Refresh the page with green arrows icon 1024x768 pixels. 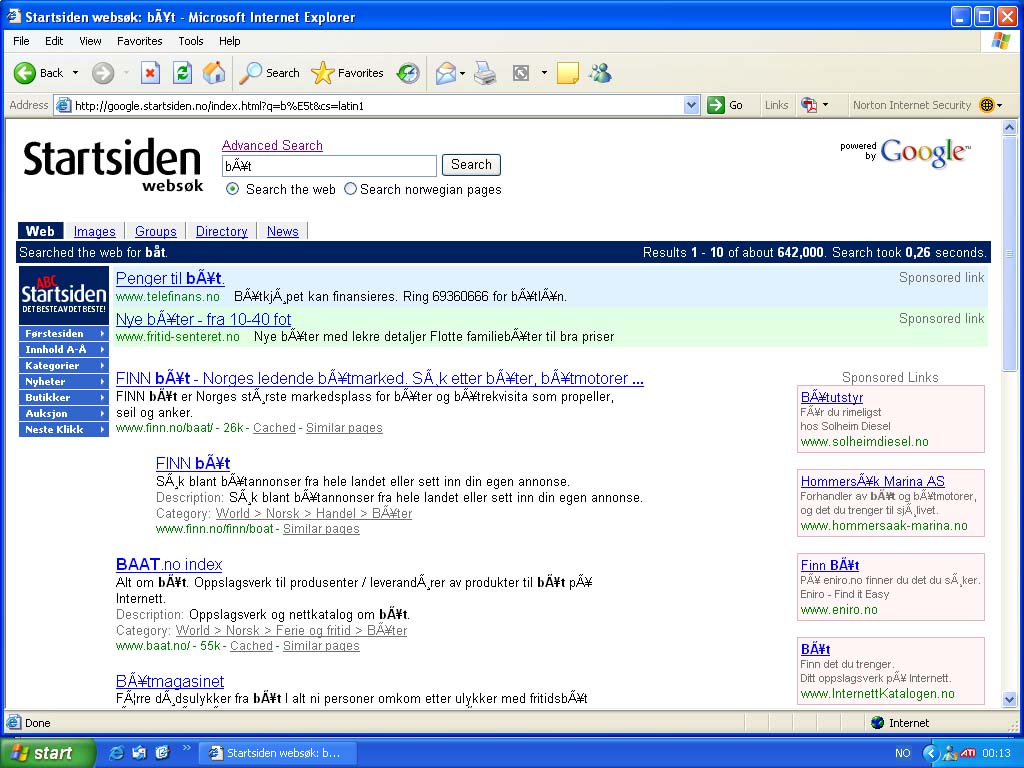[x=182, y=73]
